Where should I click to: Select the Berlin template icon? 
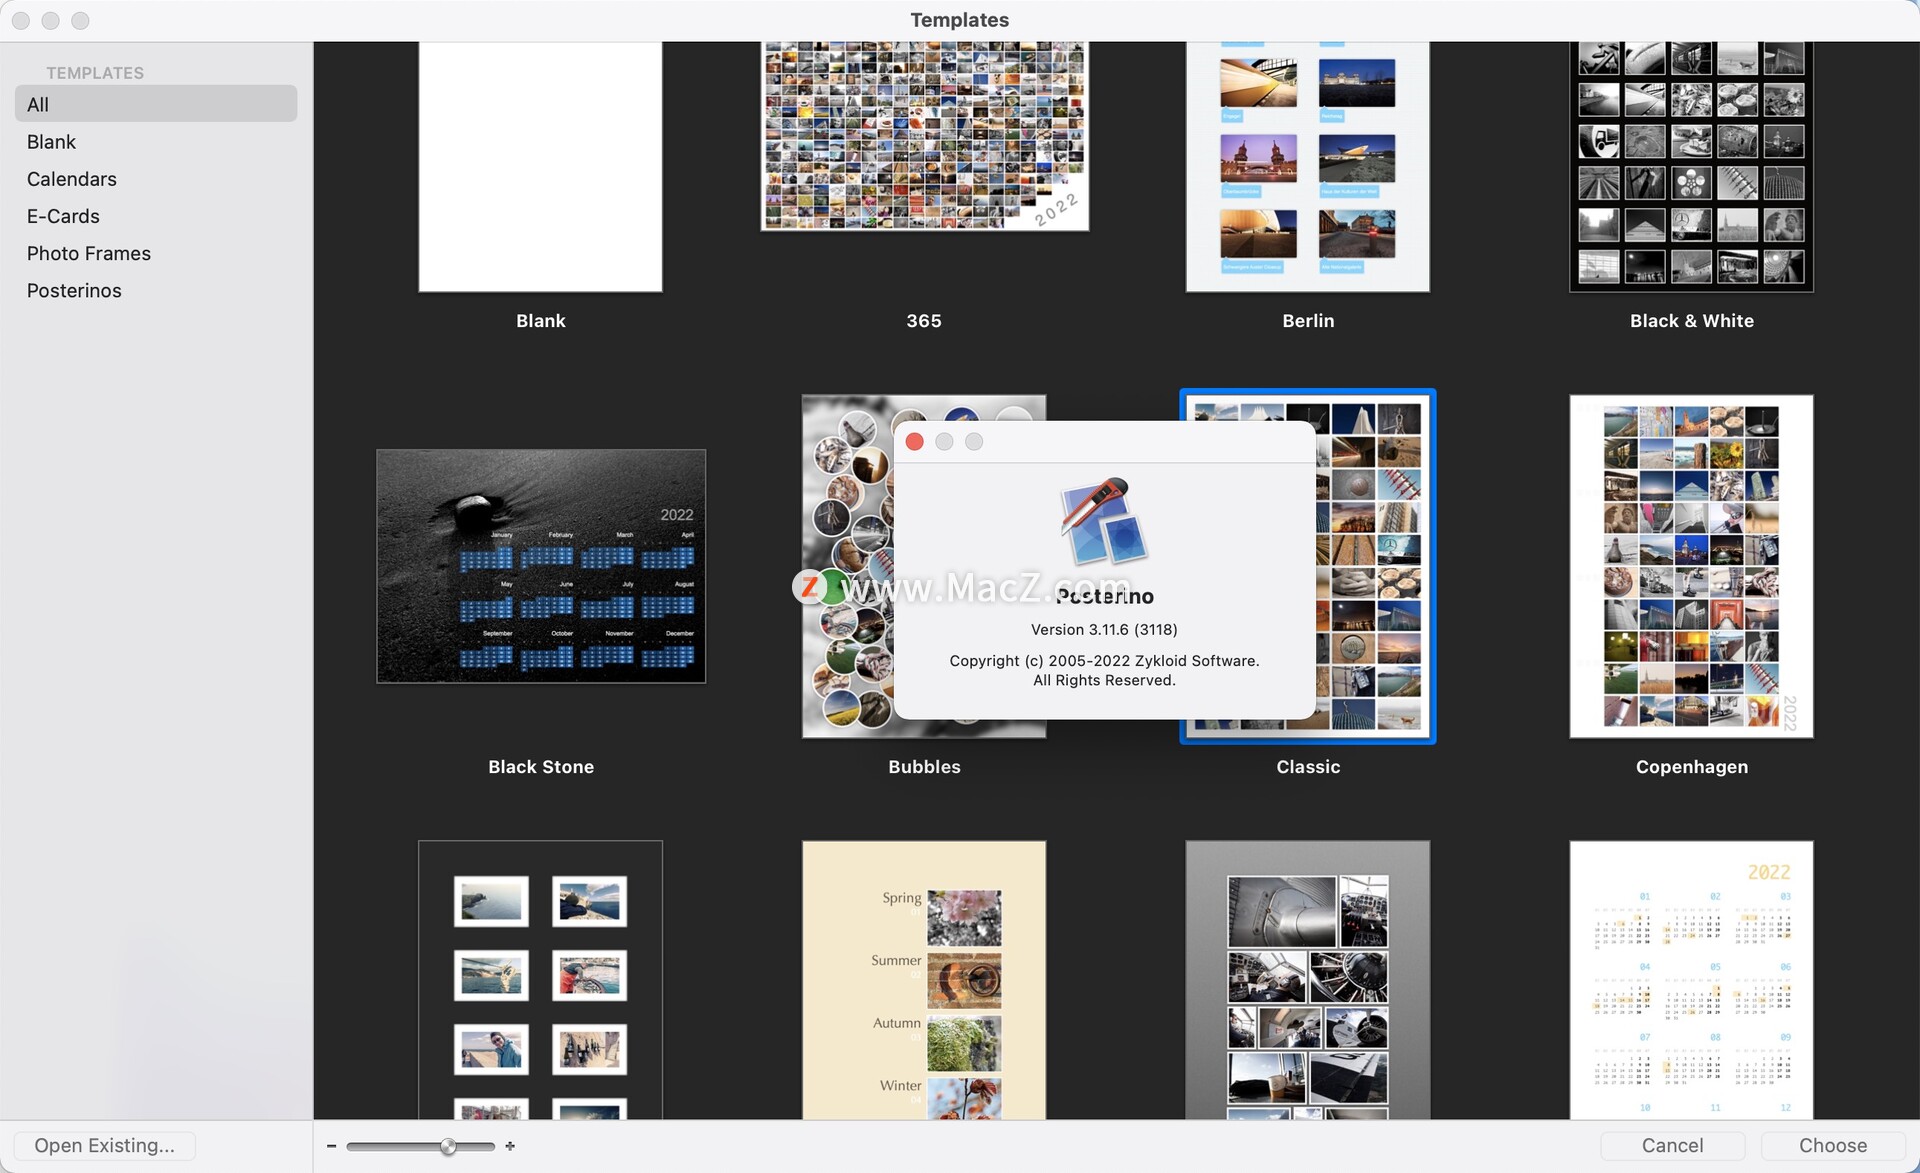click(1307, 165)
